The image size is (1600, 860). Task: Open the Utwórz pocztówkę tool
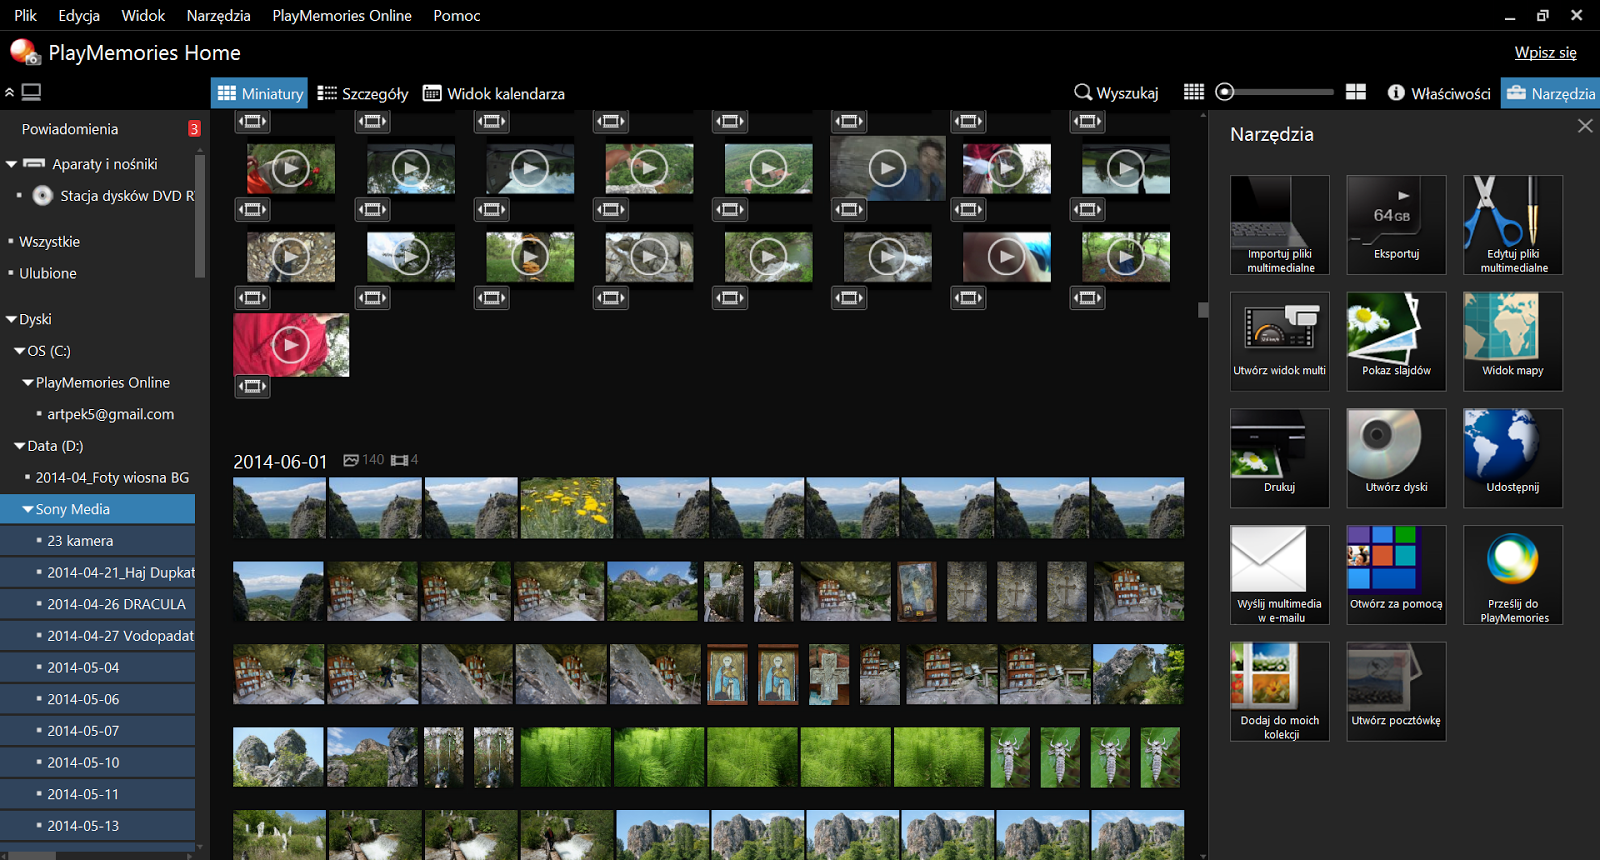point(1396,691)
